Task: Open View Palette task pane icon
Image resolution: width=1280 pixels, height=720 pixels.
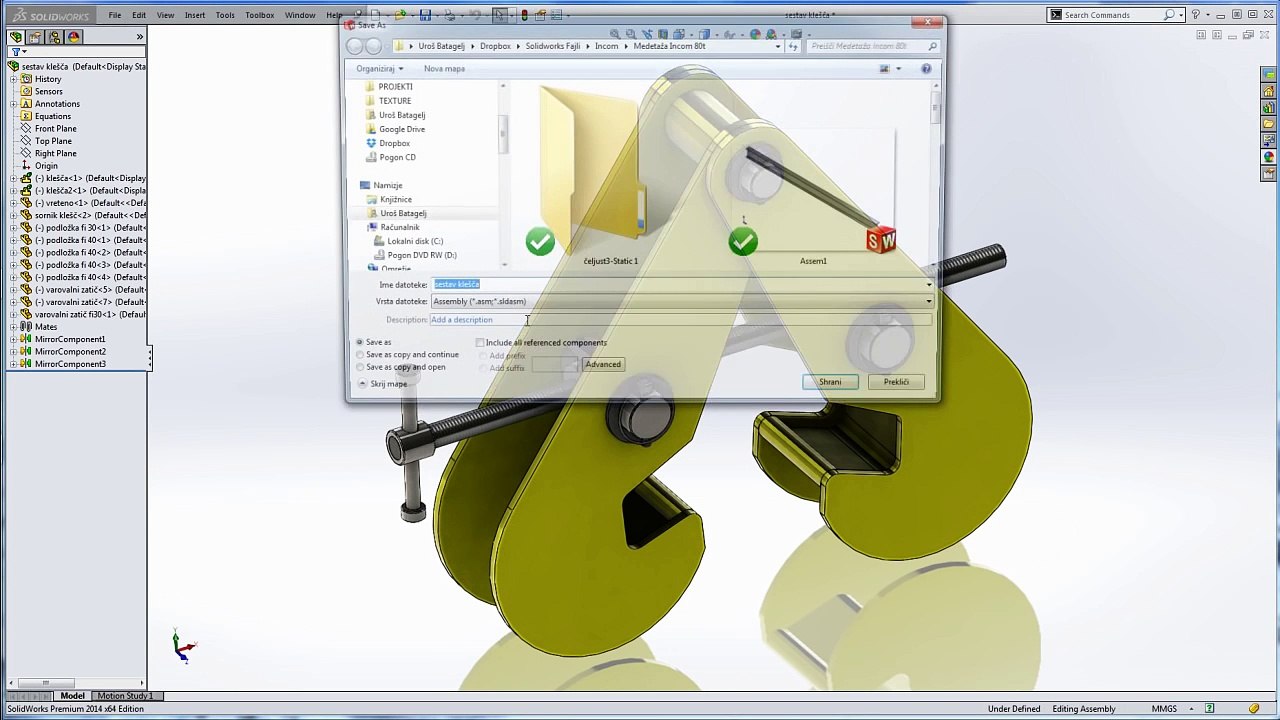Action: pyautogui.click(x=1269, y=141)
